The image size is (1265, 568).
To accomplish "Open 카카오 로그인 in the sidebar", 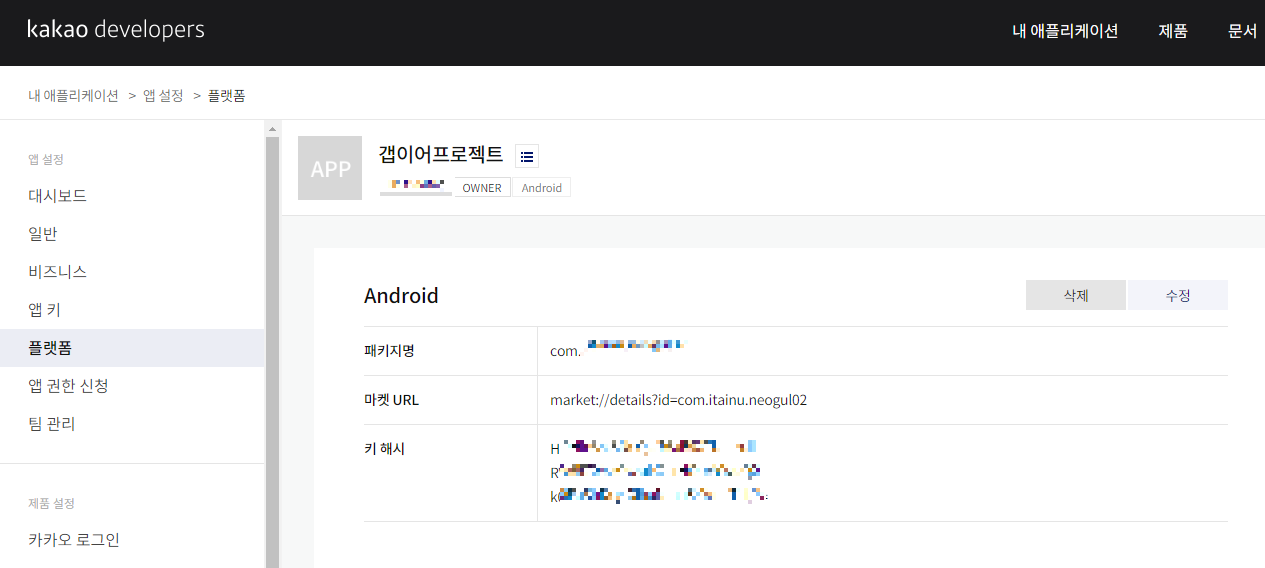I will (x=132, y=540).
